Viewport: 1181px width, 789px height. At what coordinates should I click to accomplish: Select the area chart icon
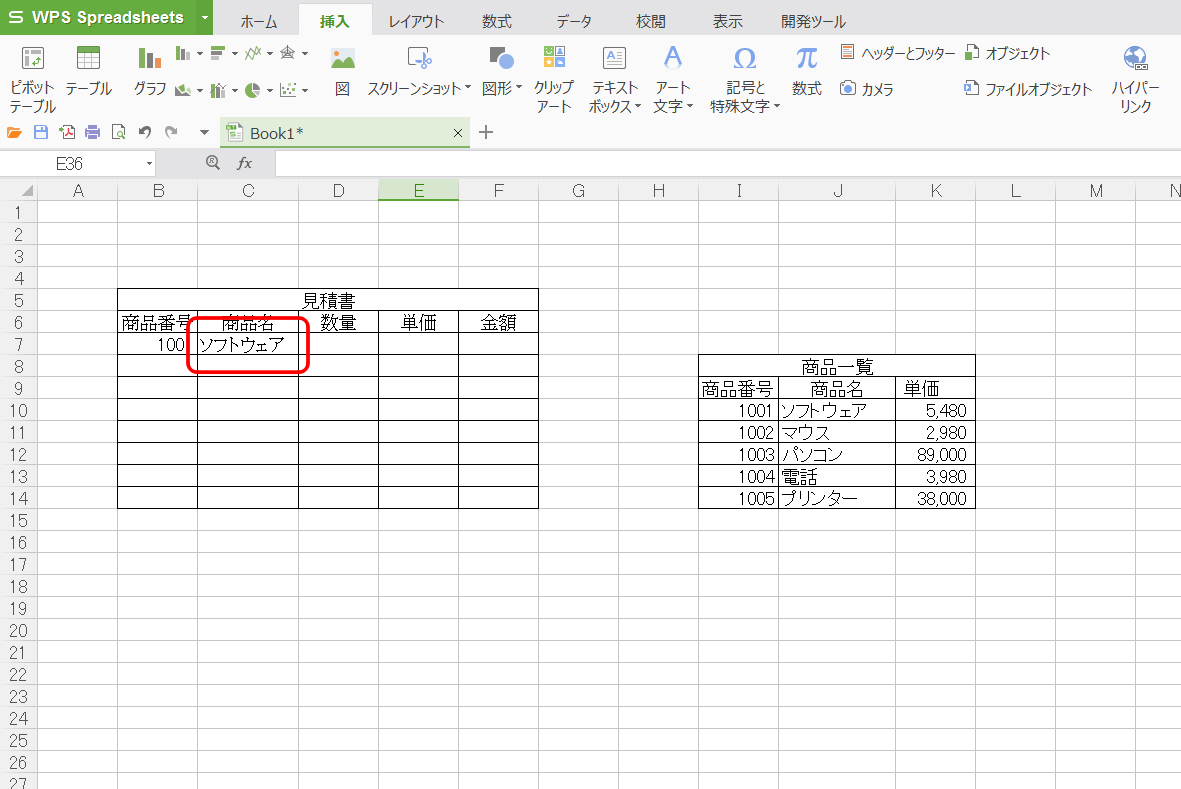point(182,90)
